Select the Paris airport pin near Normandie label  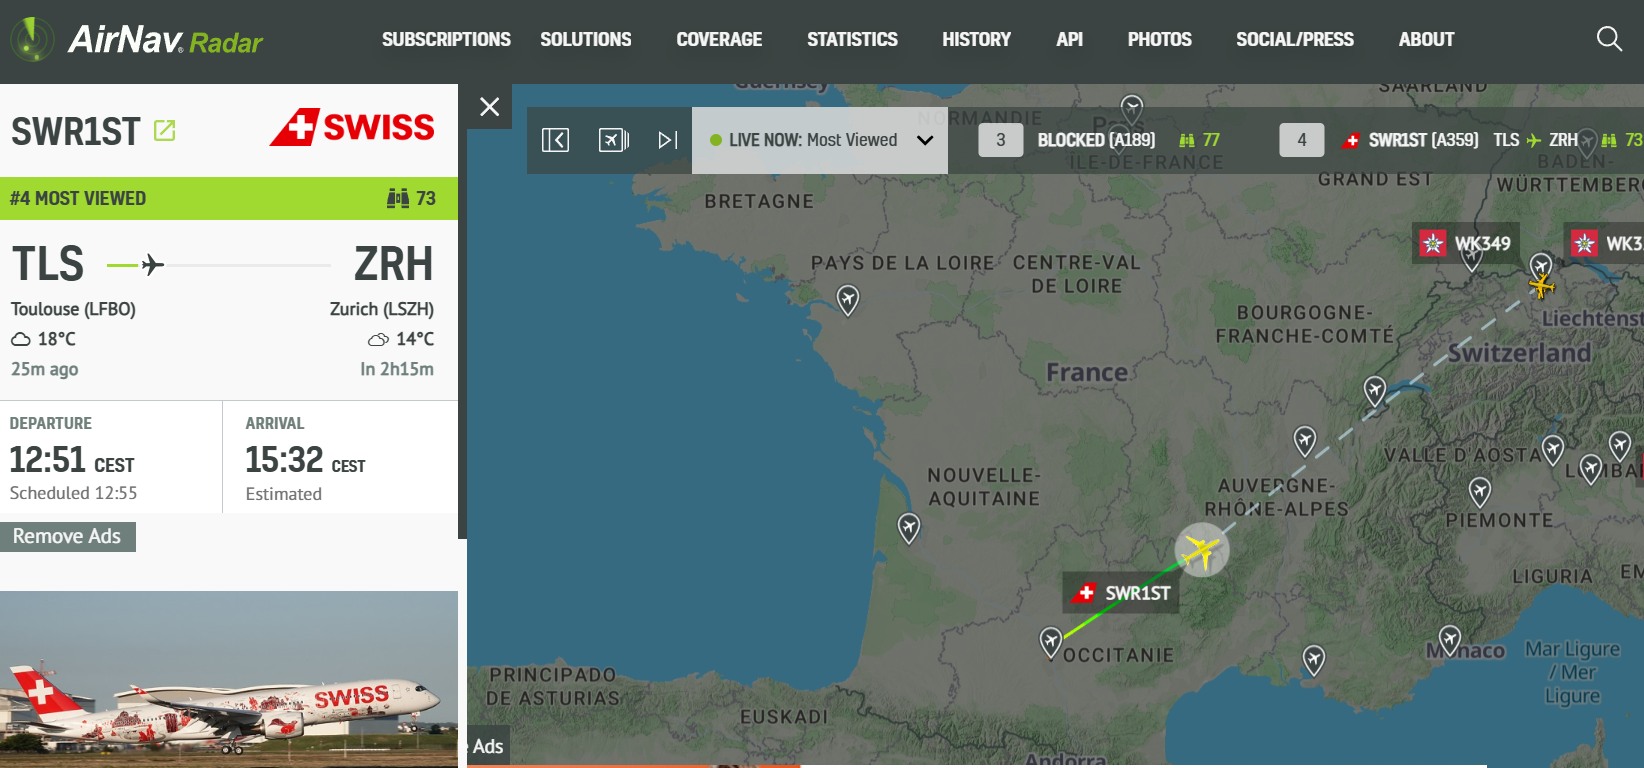click(x=1132, y=109)
